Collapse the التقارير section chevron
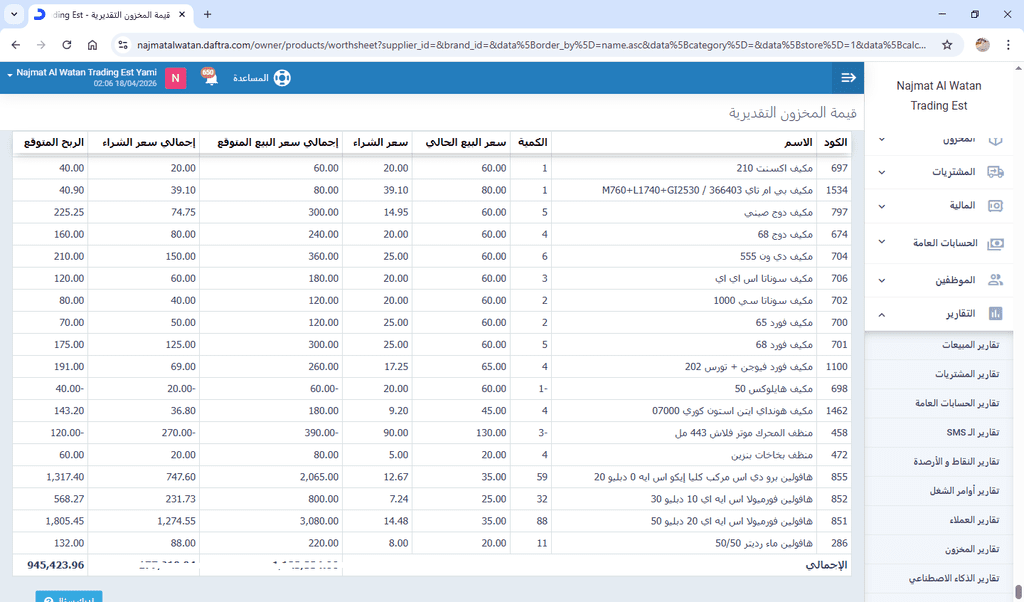Image resolution: width=1024 pixels, height=602 pixels. click(x=881, y=315)
